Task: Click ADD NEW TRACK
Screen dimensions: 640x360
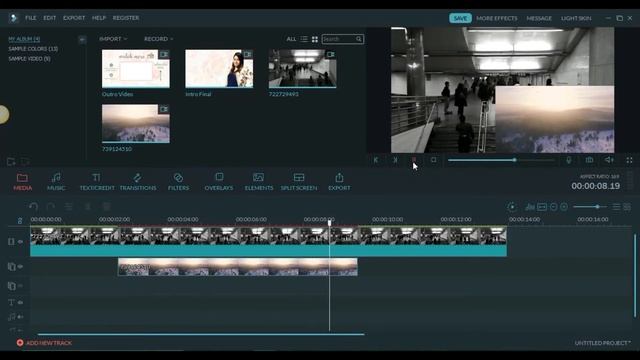Action: pyautogui.click(x=44, y=343)
